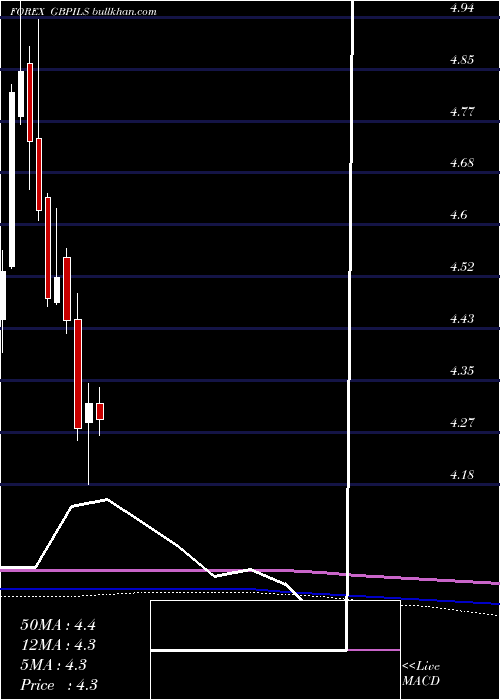Click the 4.6 price axis label
Viewport: 500px width, 700px height.
(x=458, y=215)
